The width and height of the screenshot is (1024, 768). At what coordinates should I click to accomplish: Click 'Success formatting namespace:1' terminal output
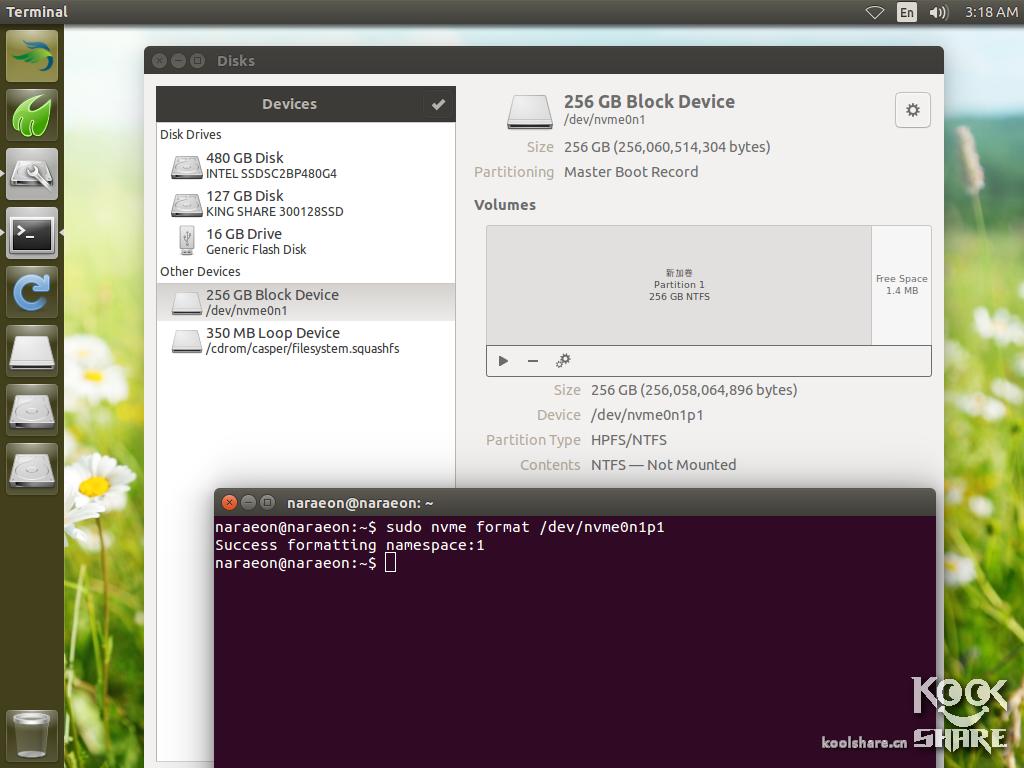pos(349,545)
